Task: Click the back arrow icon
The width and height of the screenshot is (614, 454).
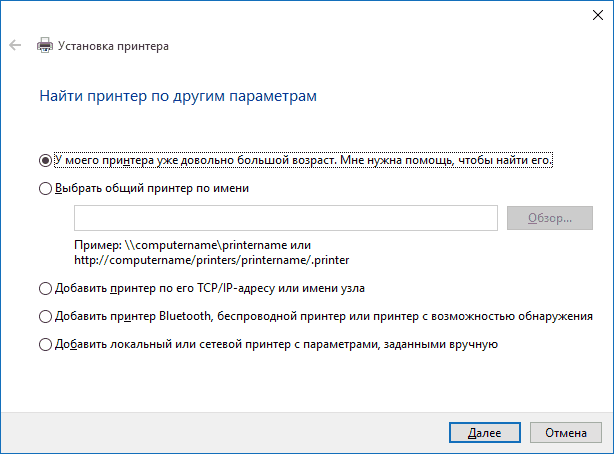Action: [15, 46]
